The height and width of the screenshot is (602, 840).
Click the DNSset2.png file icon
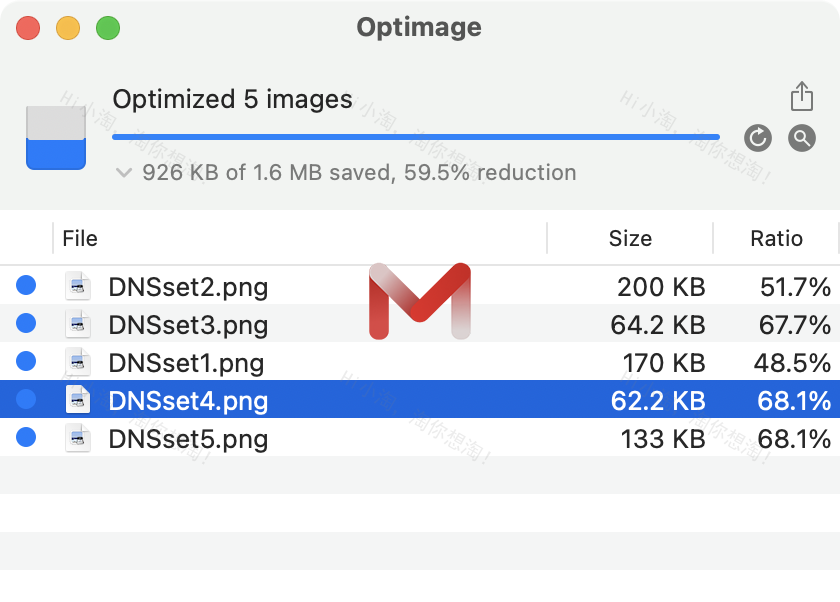coord(76,286)
